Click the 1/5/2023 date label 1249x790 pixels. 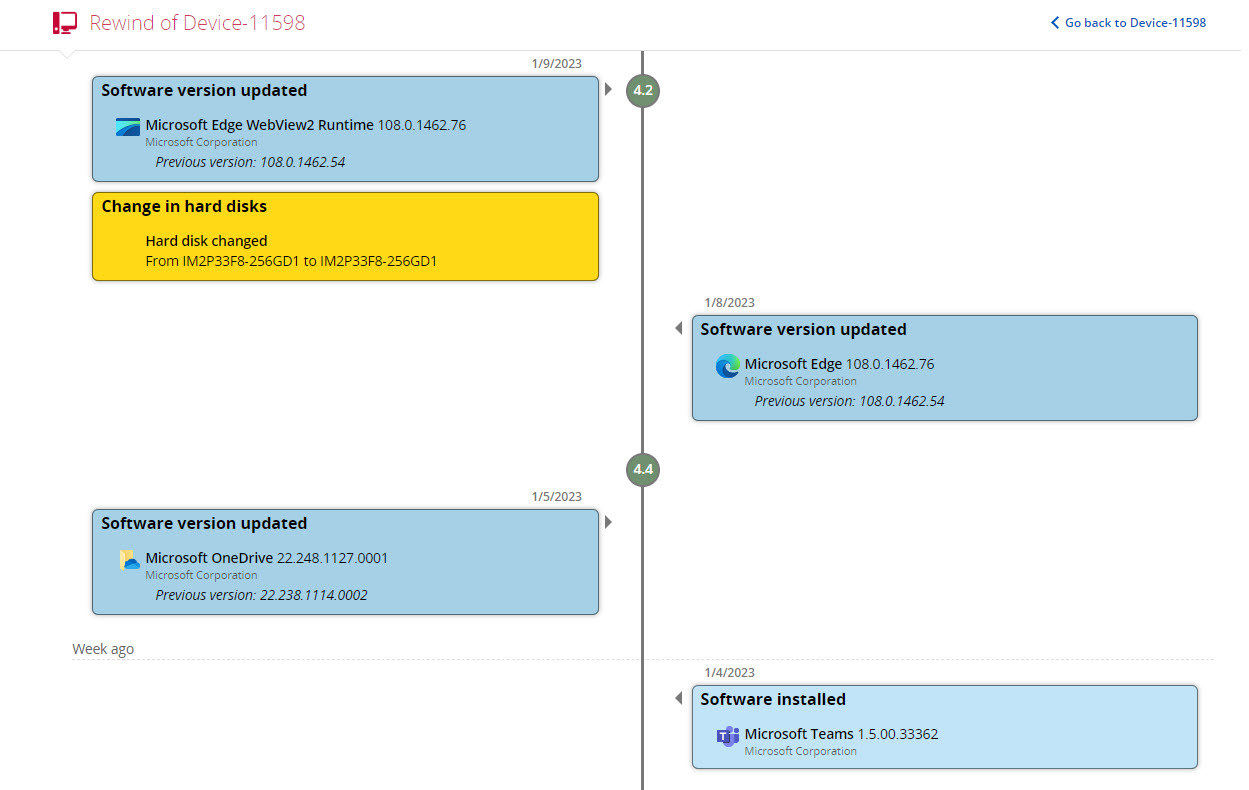(557, 497)
